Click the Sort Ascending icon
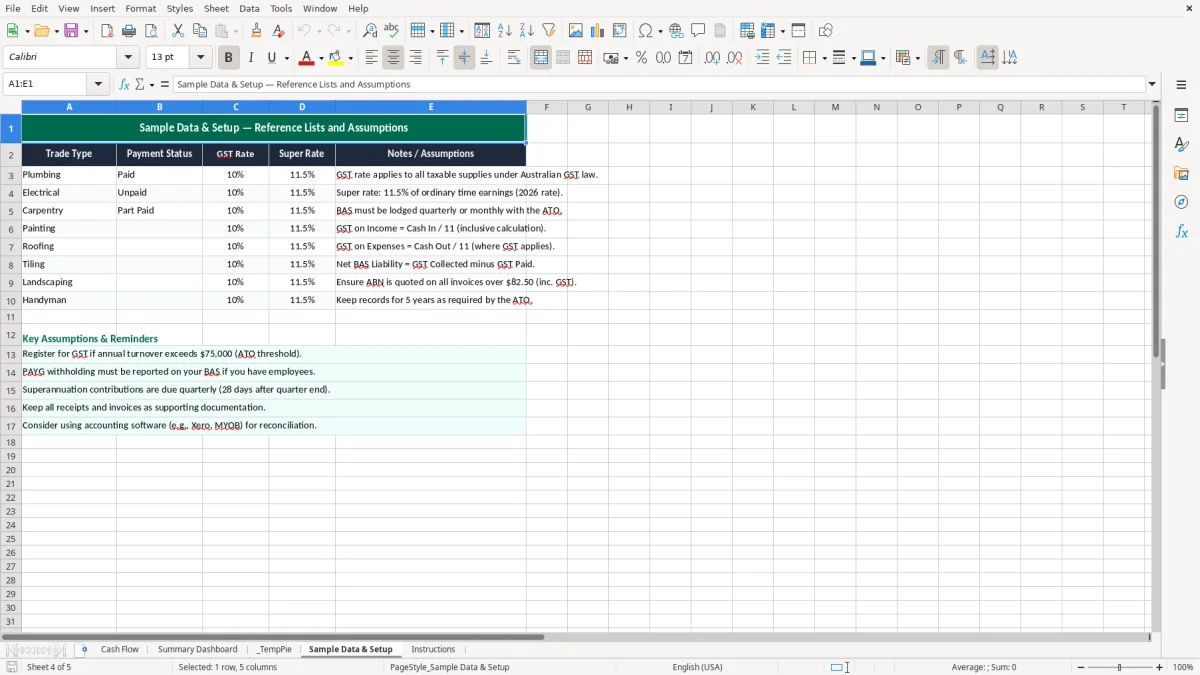This screenshot has height=675, width=1200. point(505,31)
